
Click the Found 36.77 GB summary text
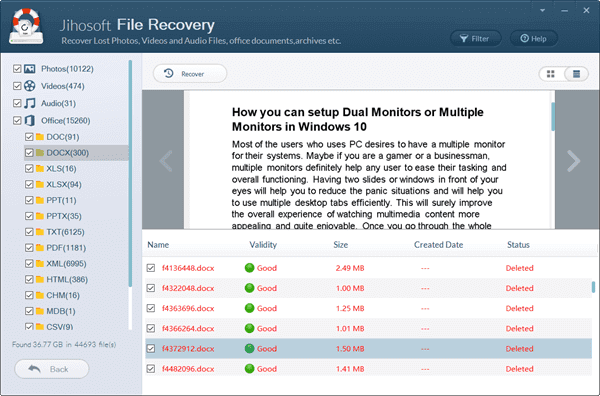point(64,345)
